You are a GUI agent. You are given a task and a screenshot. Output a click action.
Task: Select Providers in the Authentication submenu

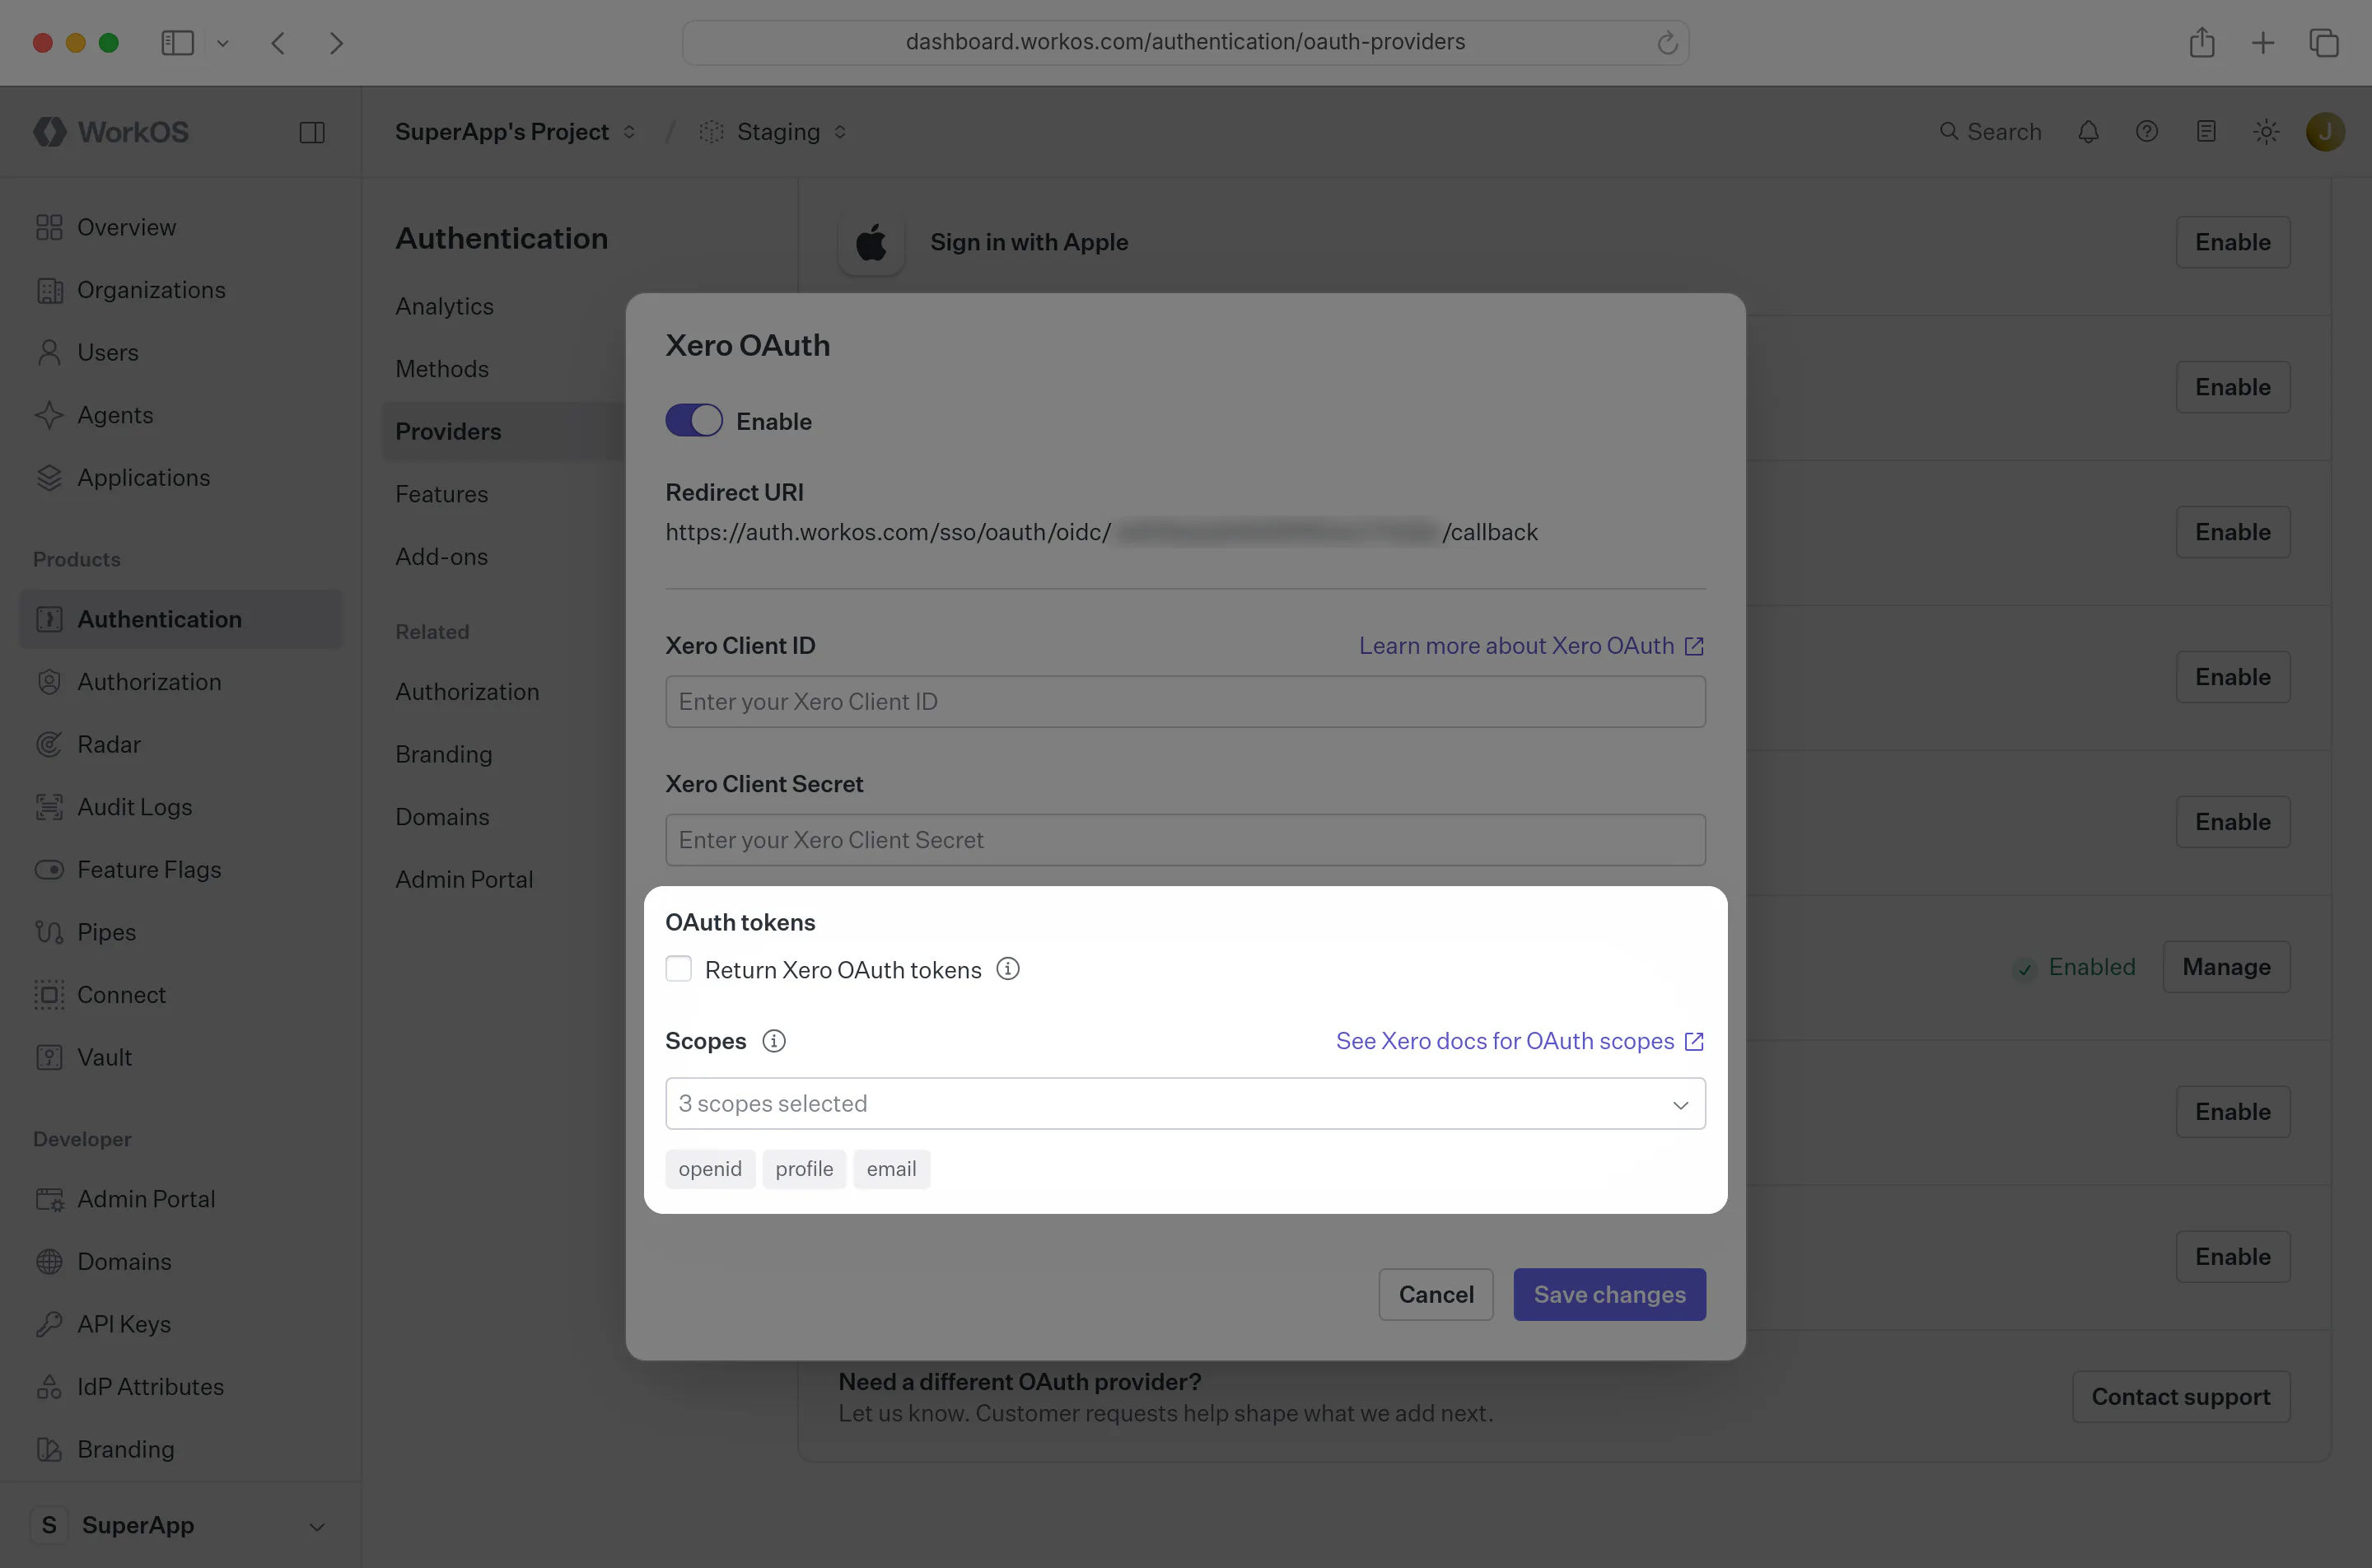click(x=504, y=432)
